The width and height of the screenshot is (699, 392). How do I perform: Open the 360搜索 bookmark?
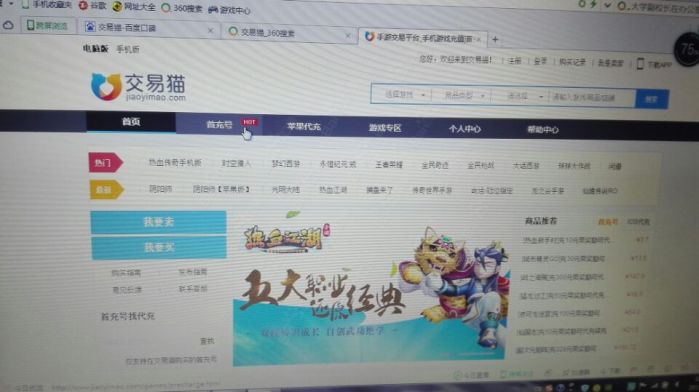point(181,8)
